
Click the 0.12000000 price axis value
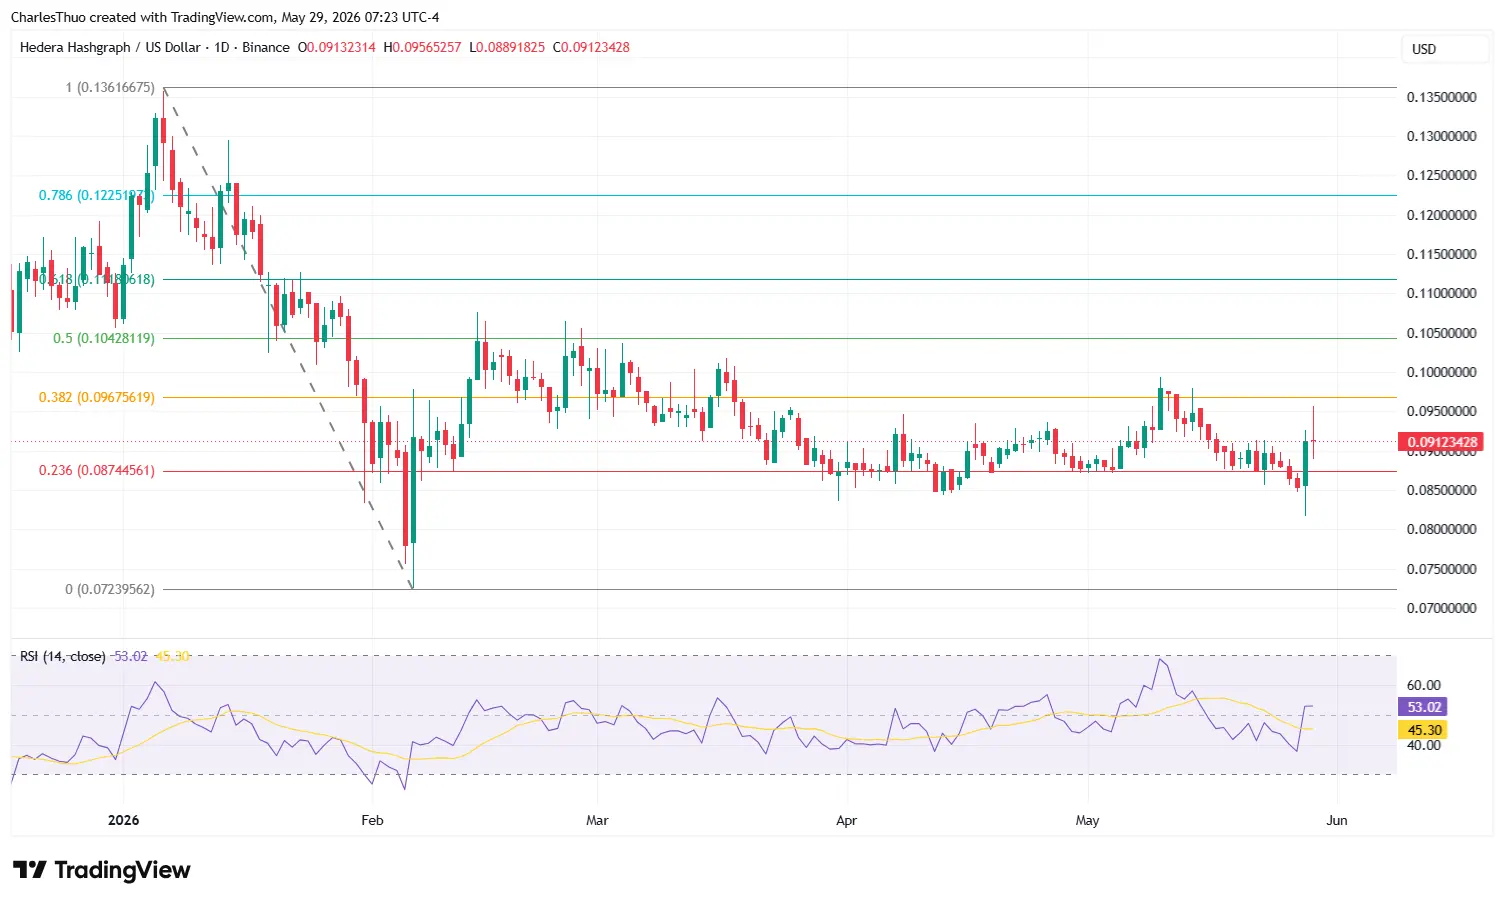point(1441,215)
